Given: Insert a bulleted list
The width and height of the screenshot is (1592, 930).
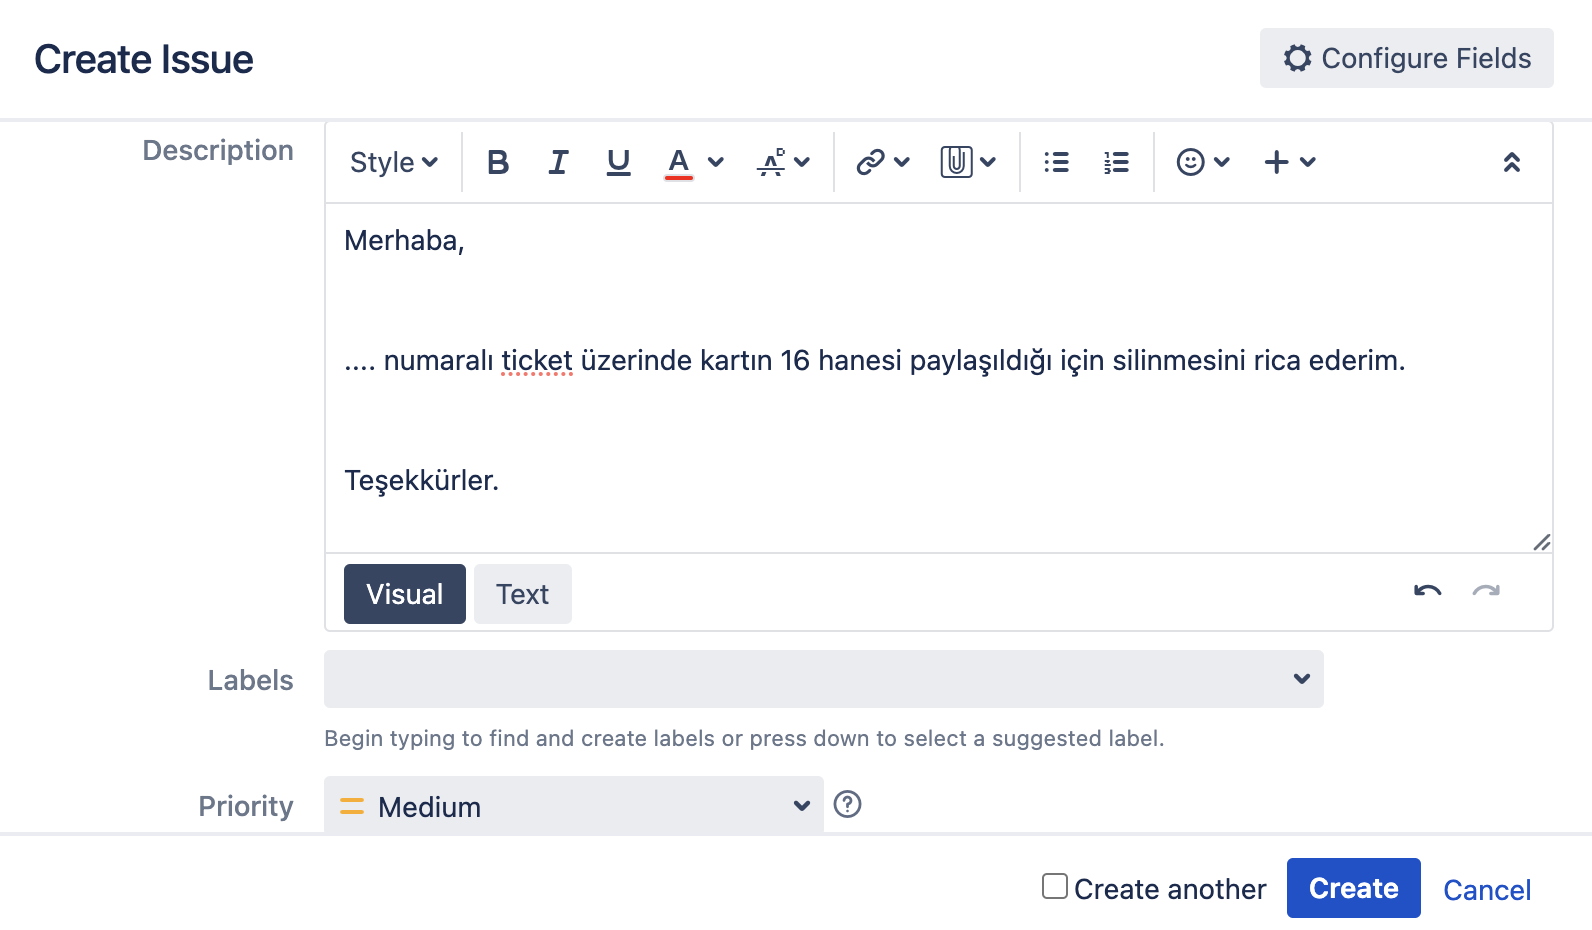Looking at the screenshot, I should 1056,162.
